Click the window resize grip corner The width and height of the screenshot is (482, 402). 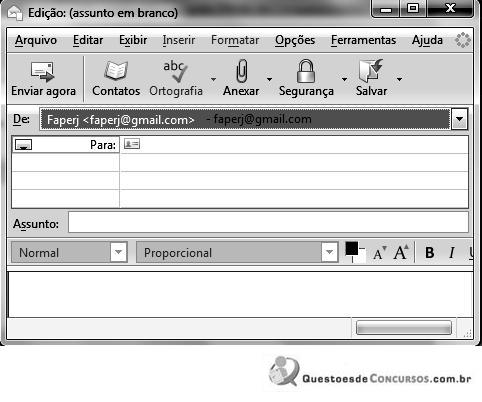click(468, 333)
